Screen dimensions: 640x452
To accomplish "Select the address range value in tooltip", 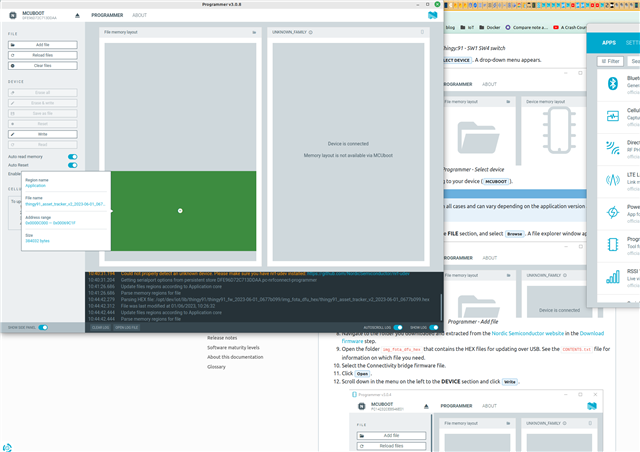I will click(50, 223).
